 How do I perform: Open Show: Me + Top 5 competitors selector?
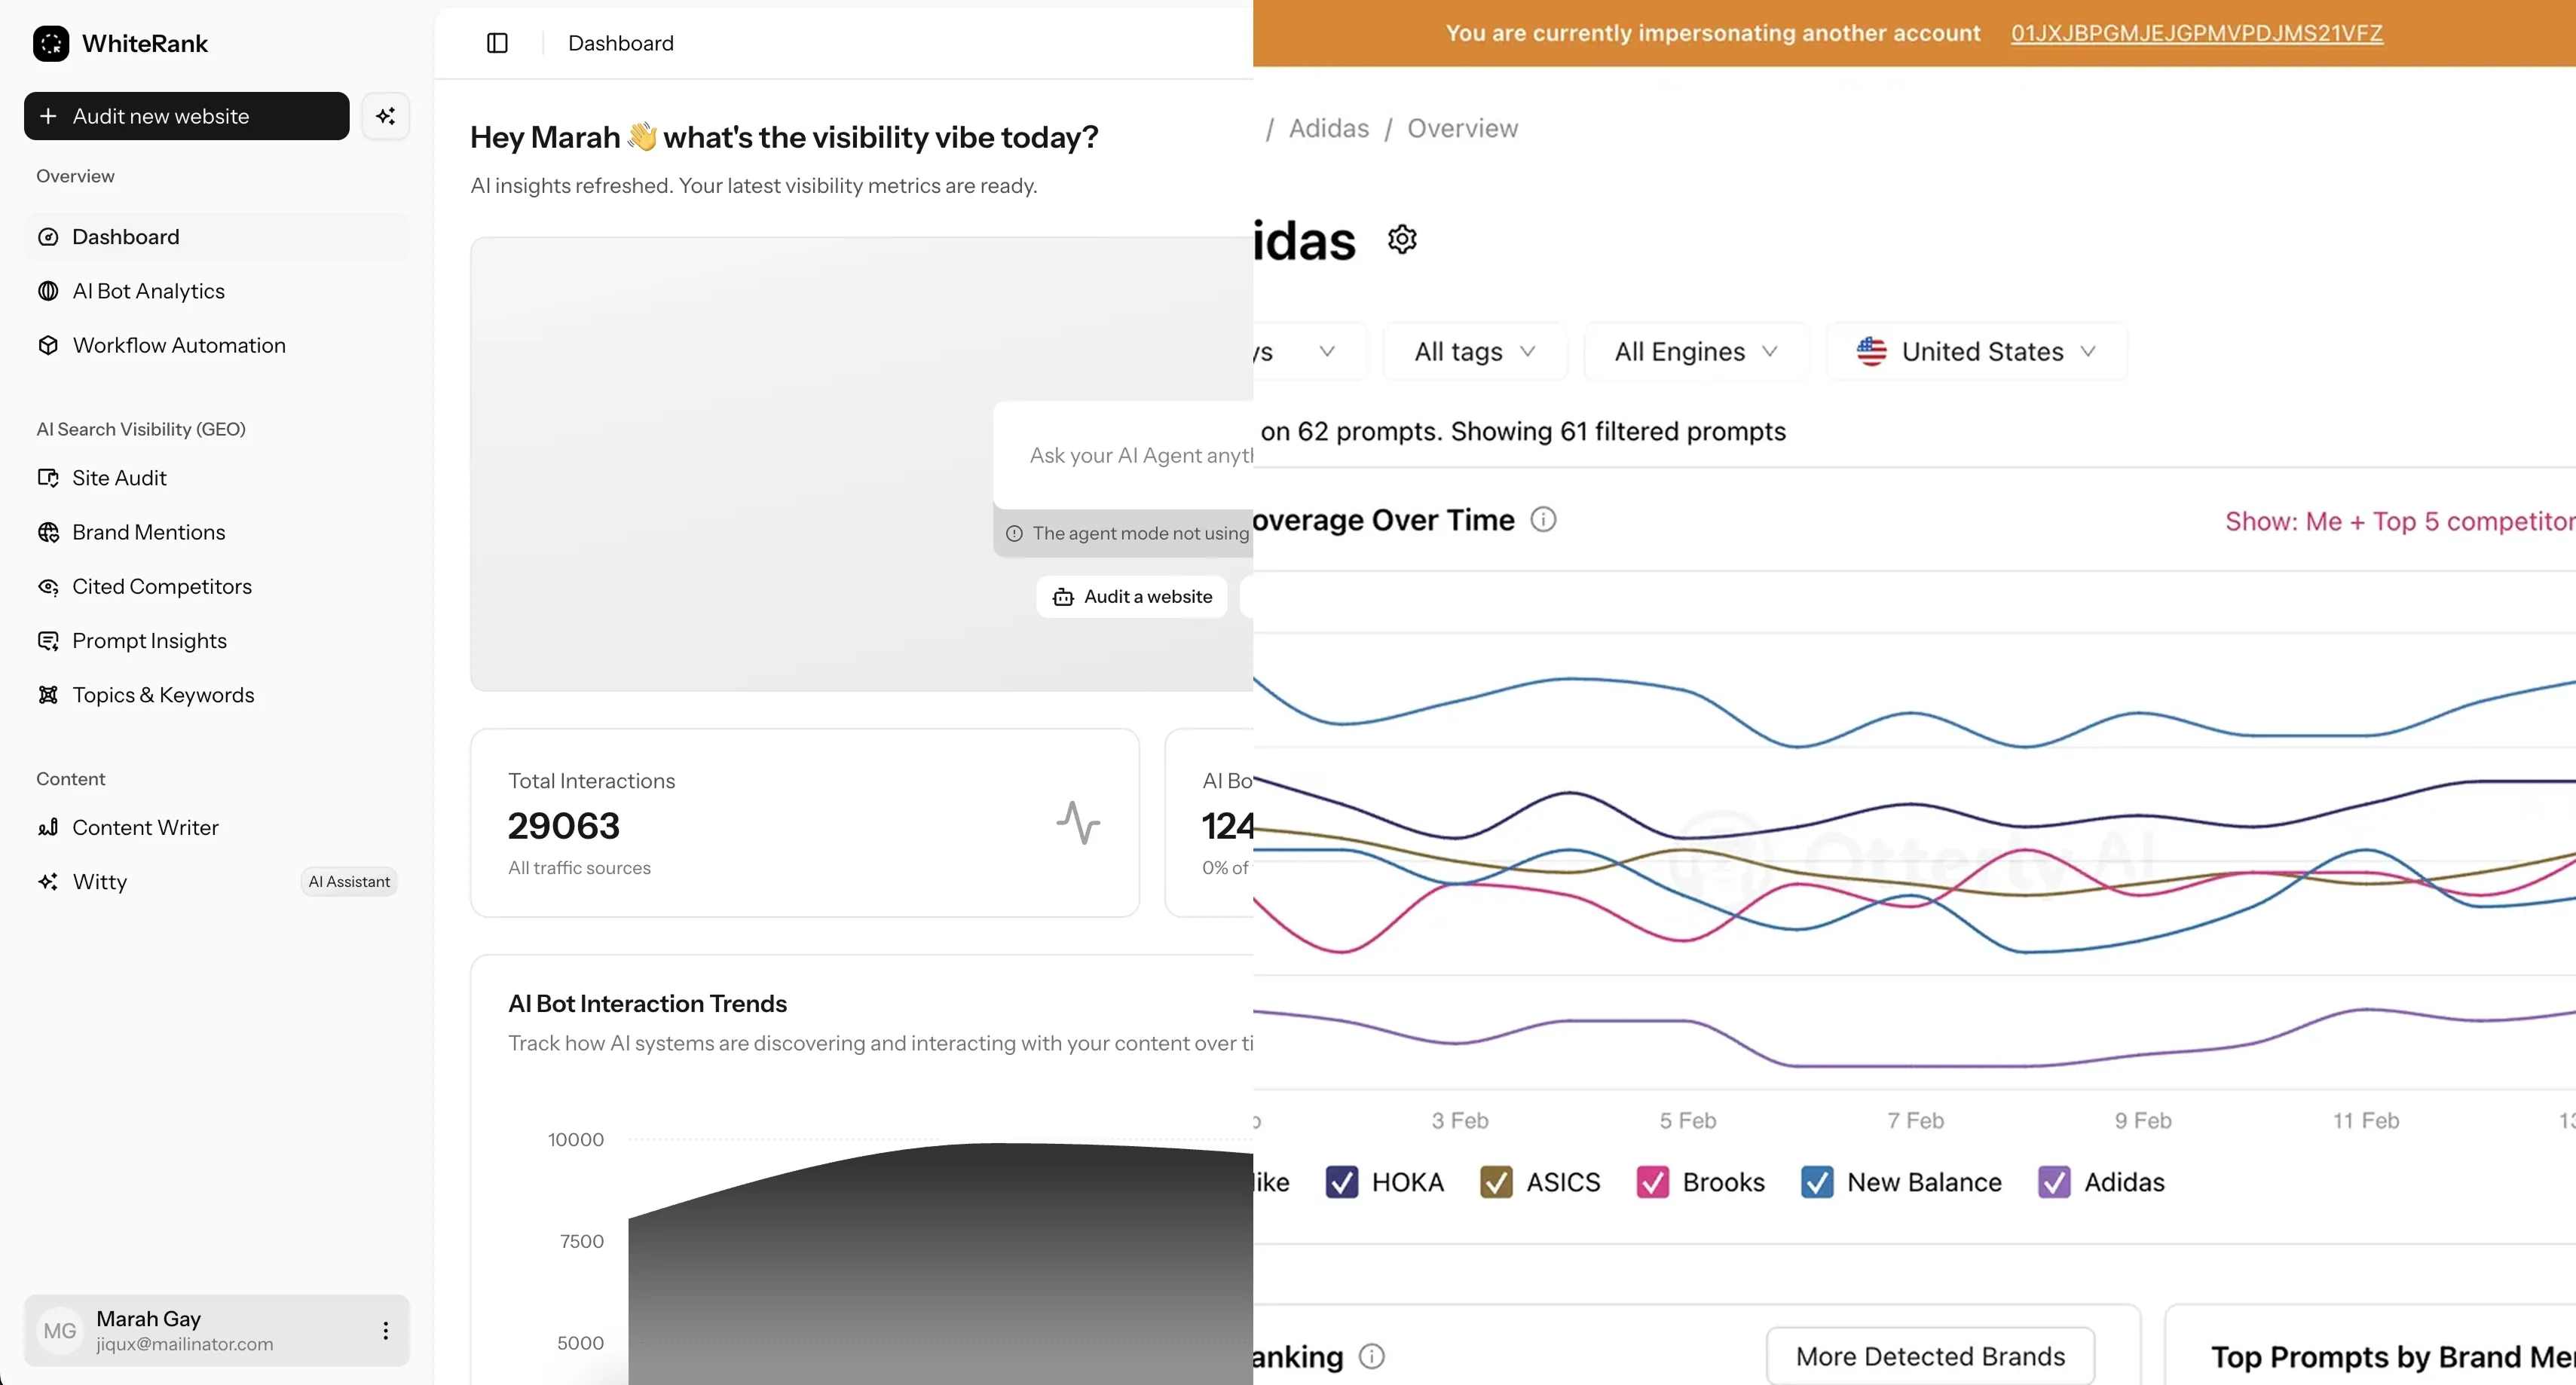[x=2400, y=521]
